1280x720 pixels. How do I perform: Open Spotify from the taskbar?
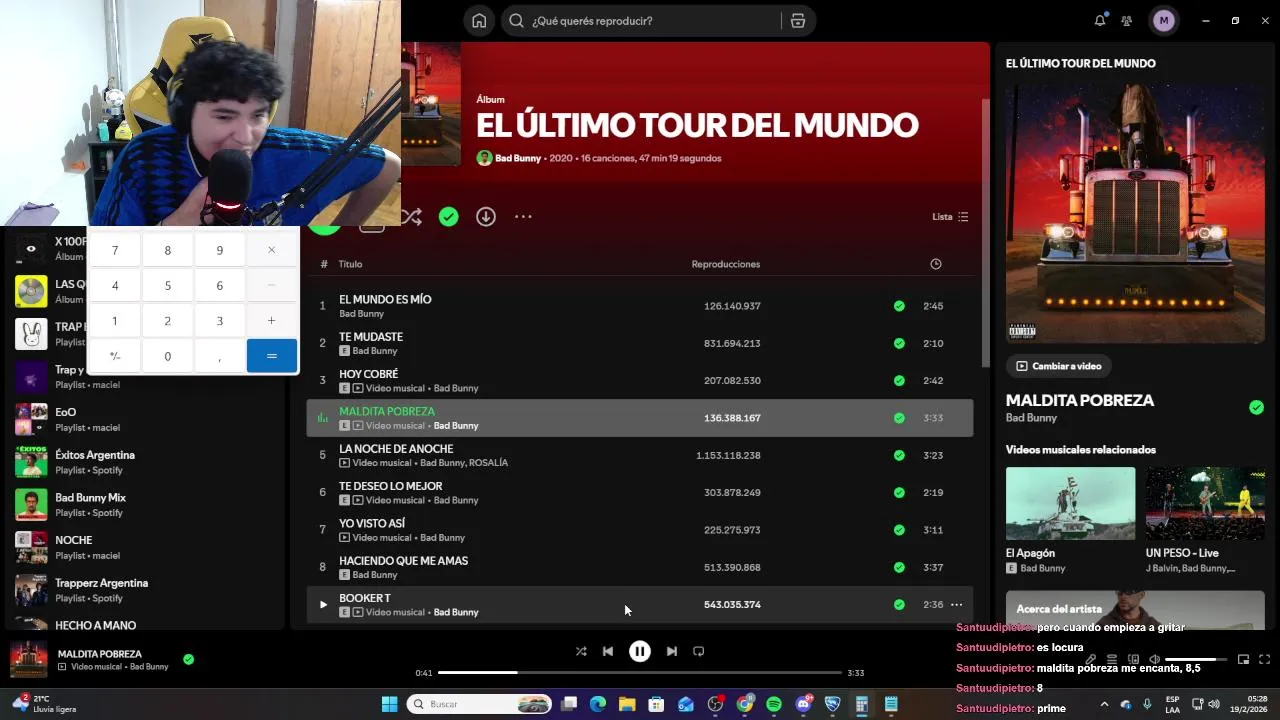pyautogui.click(x=774, y=704)
